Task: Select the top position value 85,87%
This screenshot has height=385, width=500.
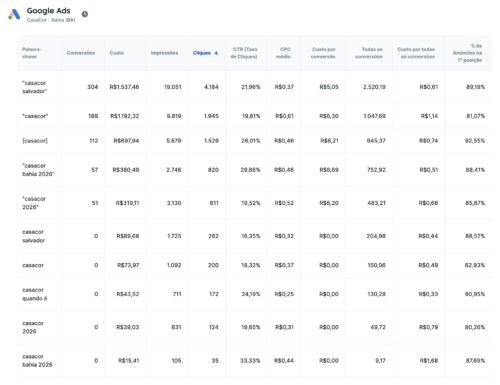Action: [x=475, y=203]
